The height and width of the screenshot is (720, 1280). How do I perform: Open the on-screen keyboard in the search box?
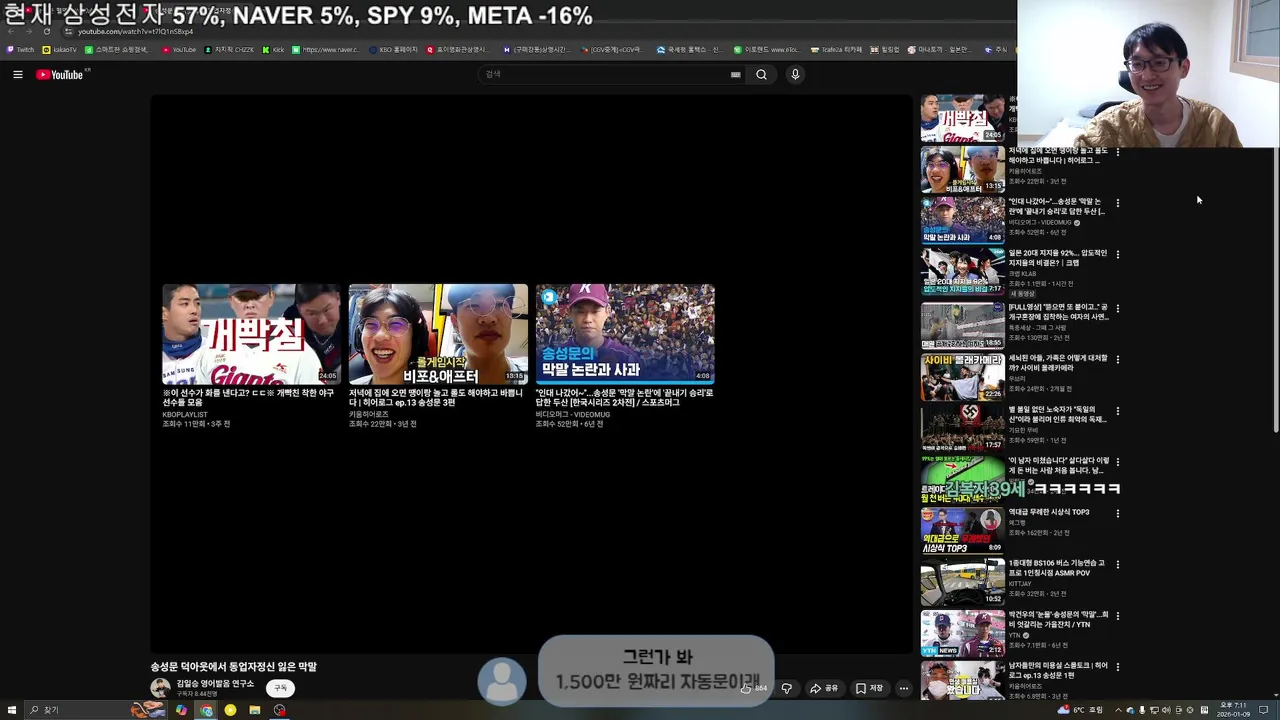click(735, 74)
